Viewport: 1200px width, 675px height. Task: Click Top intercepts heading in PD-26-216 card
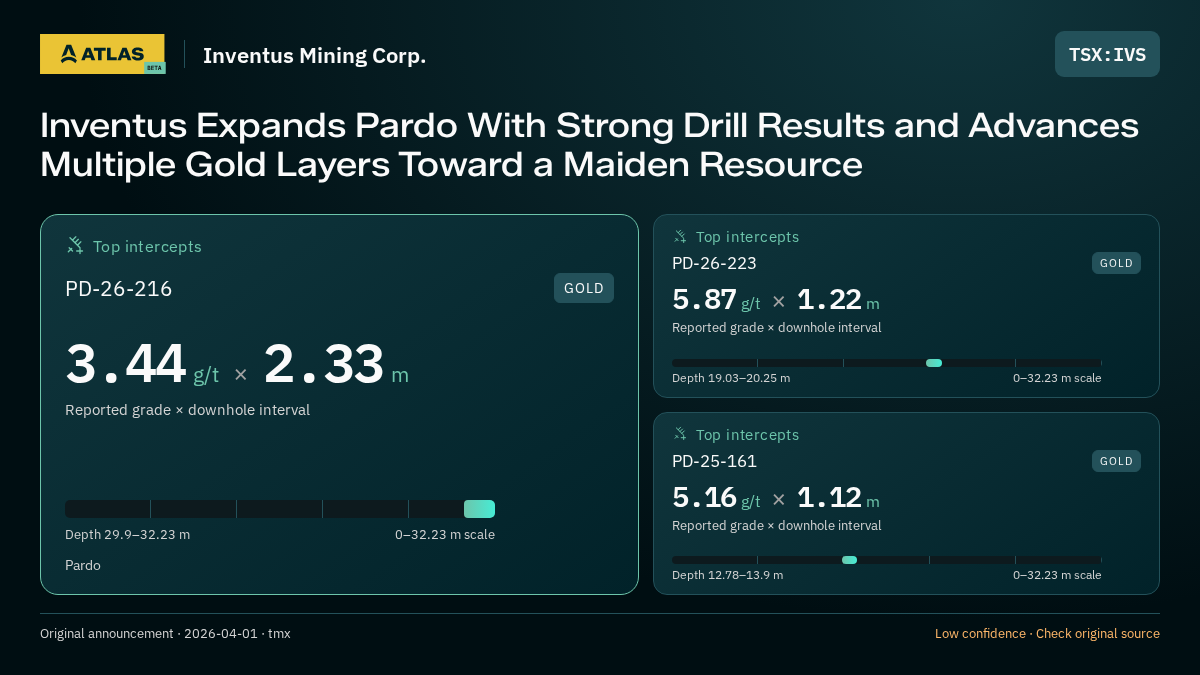click(x=147, y=246)
